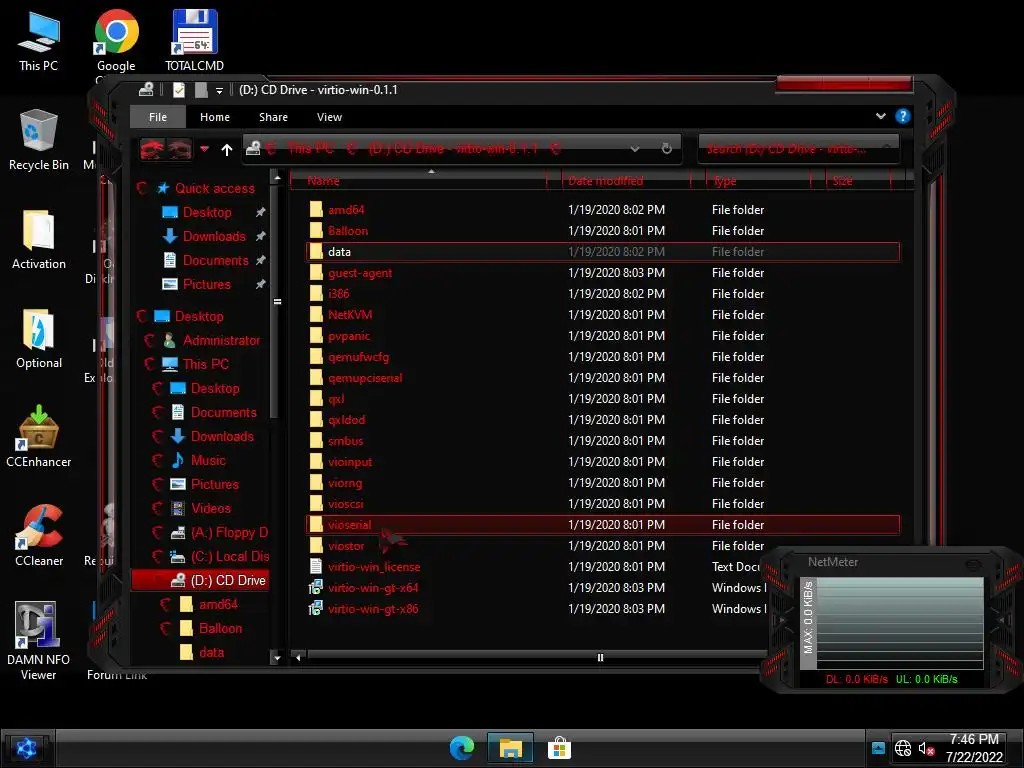Viewport: 1024px width, 768px height.
Task: Open the network globe tray icon
Action: (903, 748)
